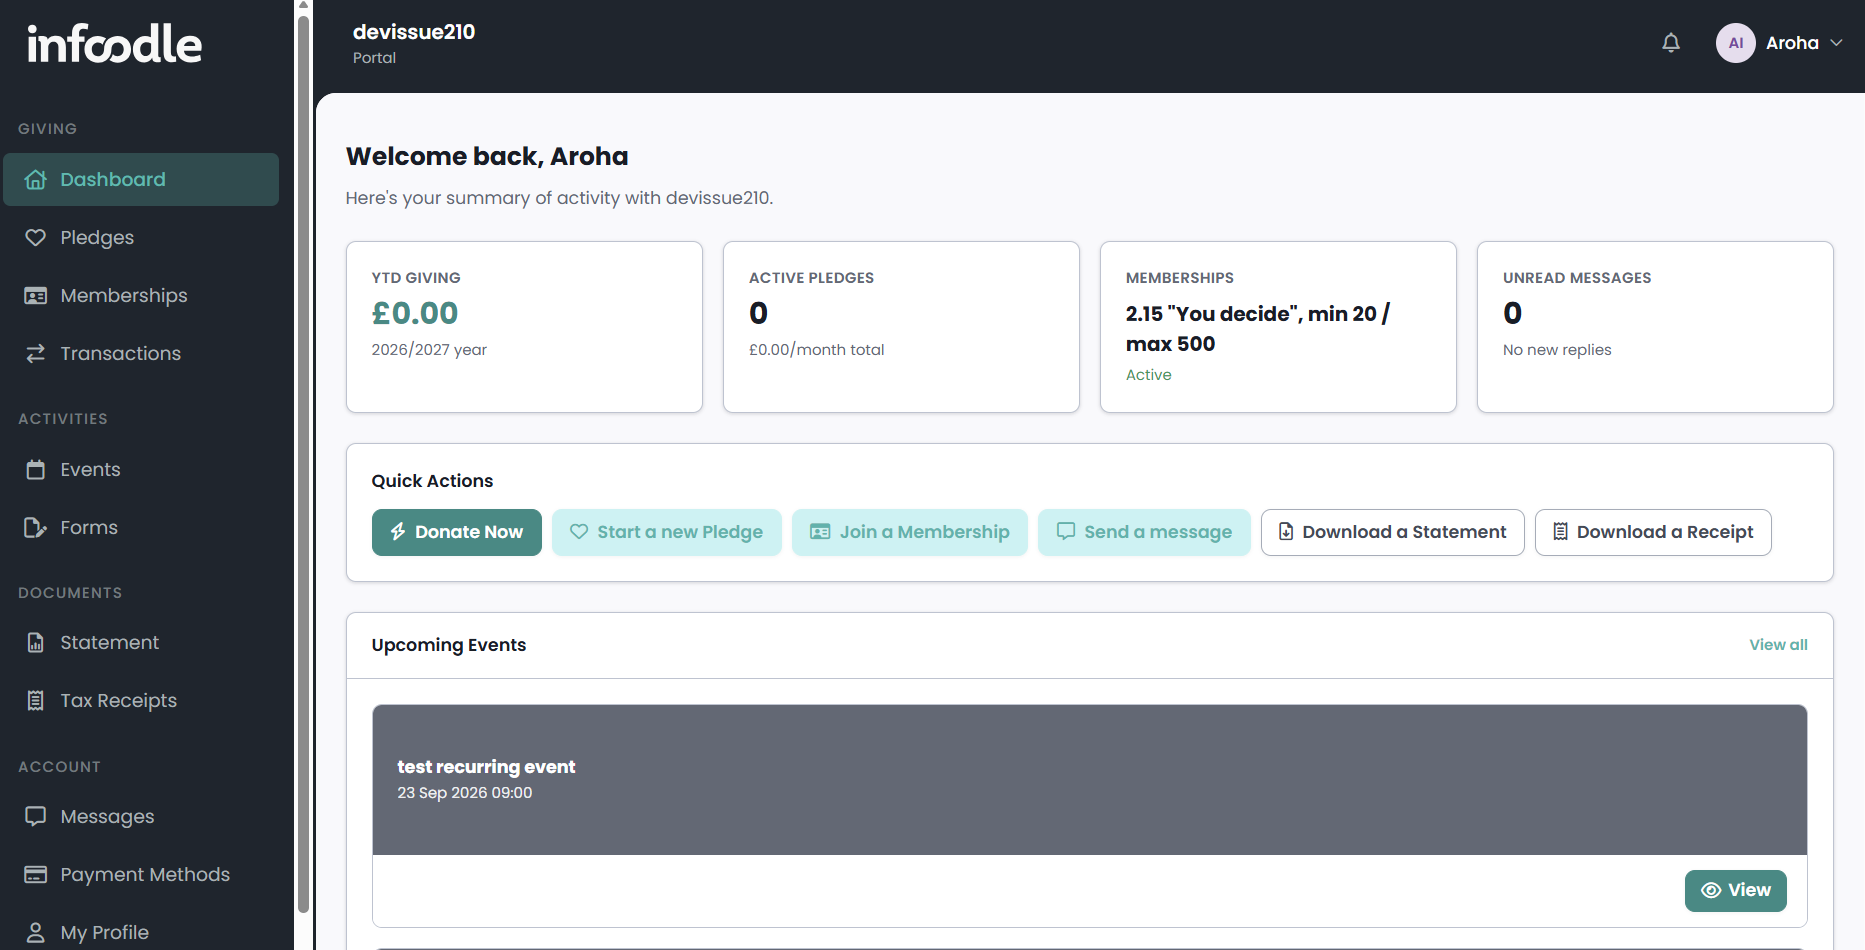Click the YTD Giving £0.00 amount
This screenshot has width=1865, height=950.
[x=415, y=313]
